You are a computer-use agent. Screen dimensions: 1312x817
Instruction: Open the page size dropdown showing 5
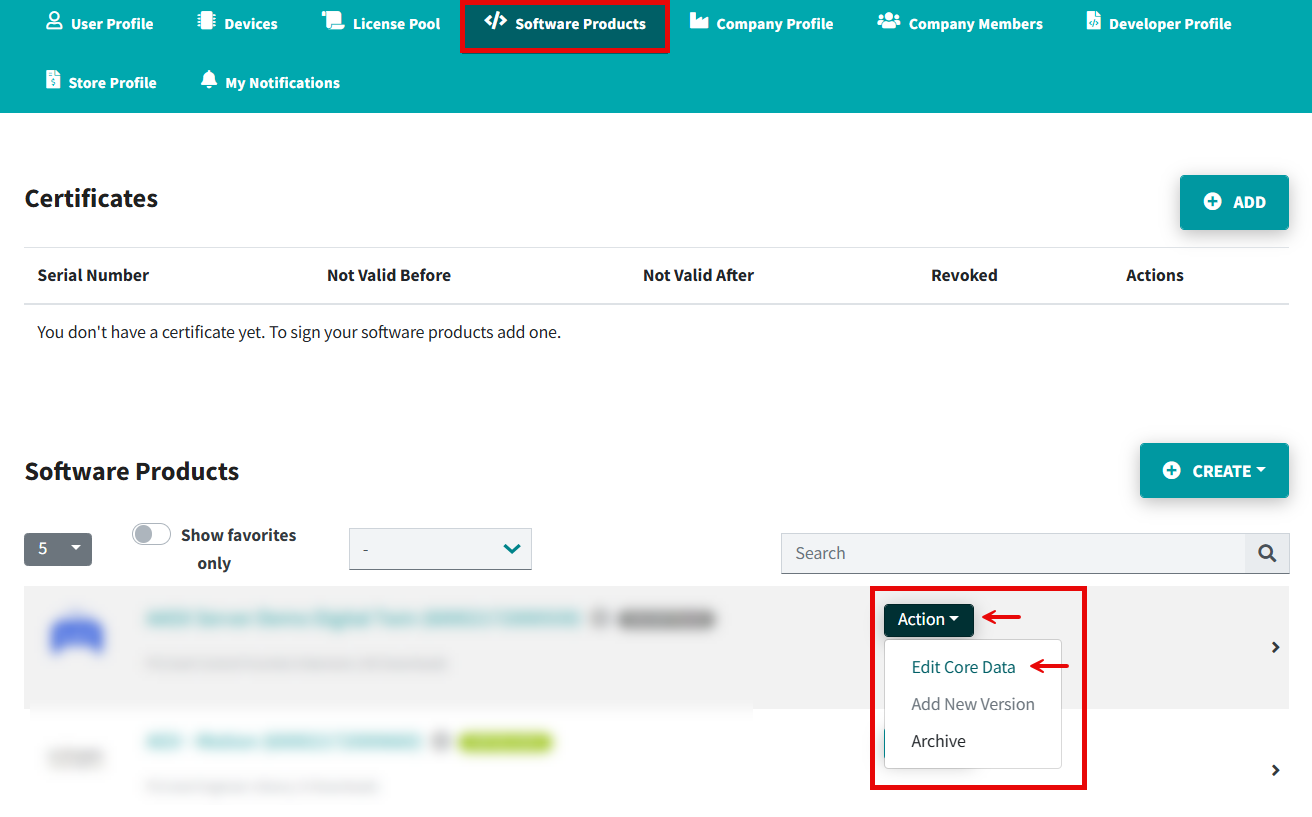tap(58, 548)
